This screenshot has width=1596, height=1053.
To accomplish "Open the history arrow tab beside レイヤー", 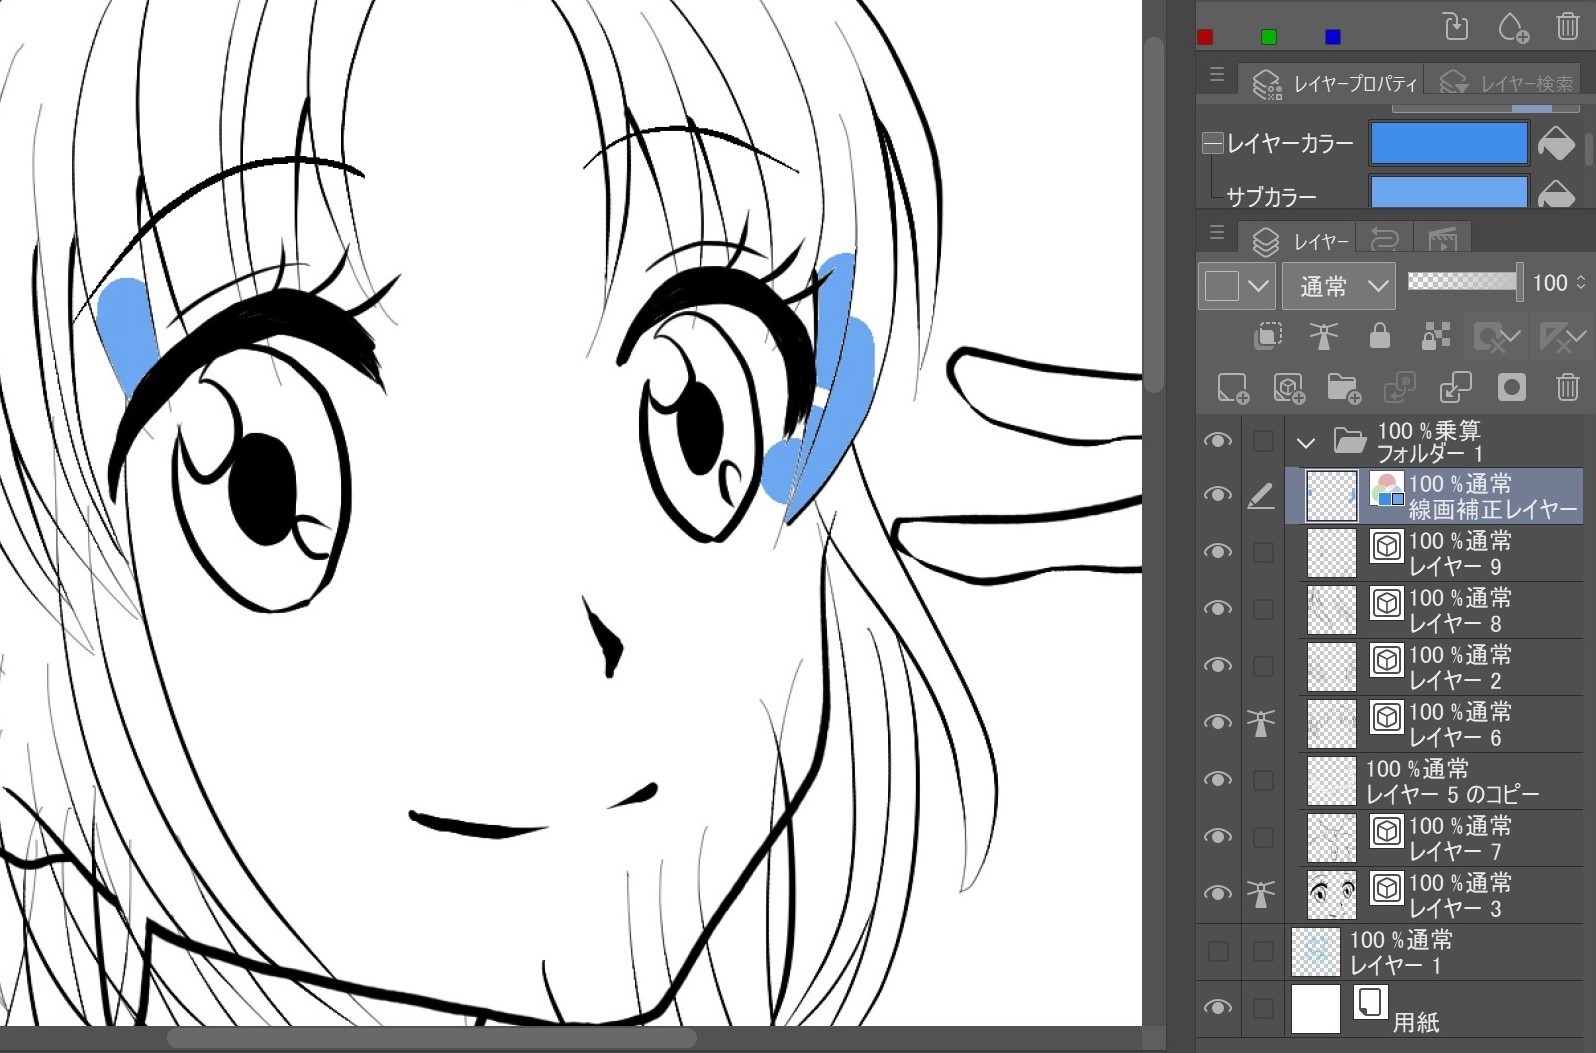I will (1385, 238).
